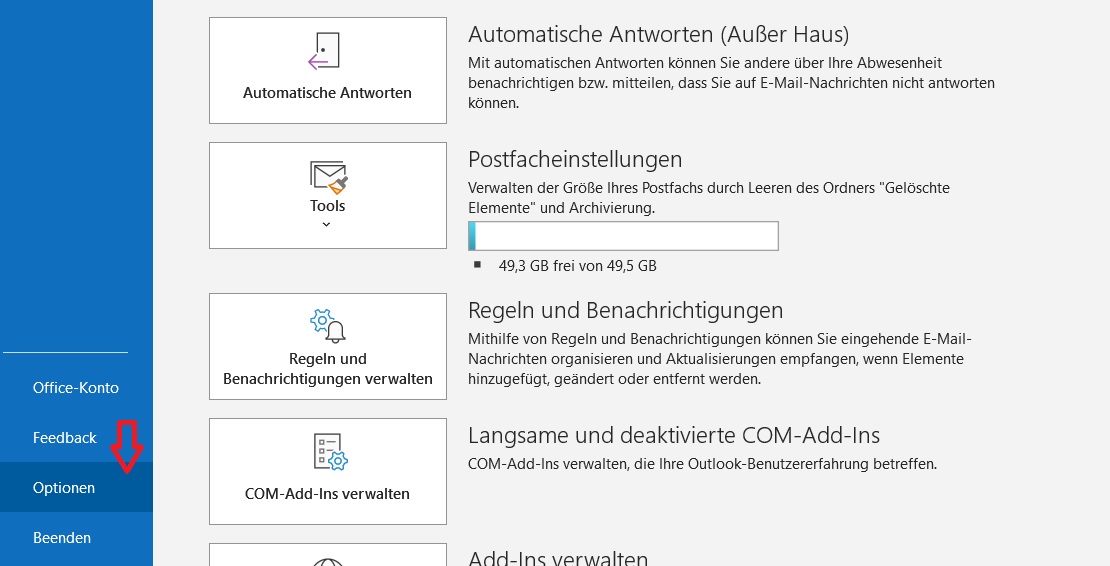1110x566 pixels.
Task: Select Office-Konto in the sidebar
Action: [x=76, y=388]
